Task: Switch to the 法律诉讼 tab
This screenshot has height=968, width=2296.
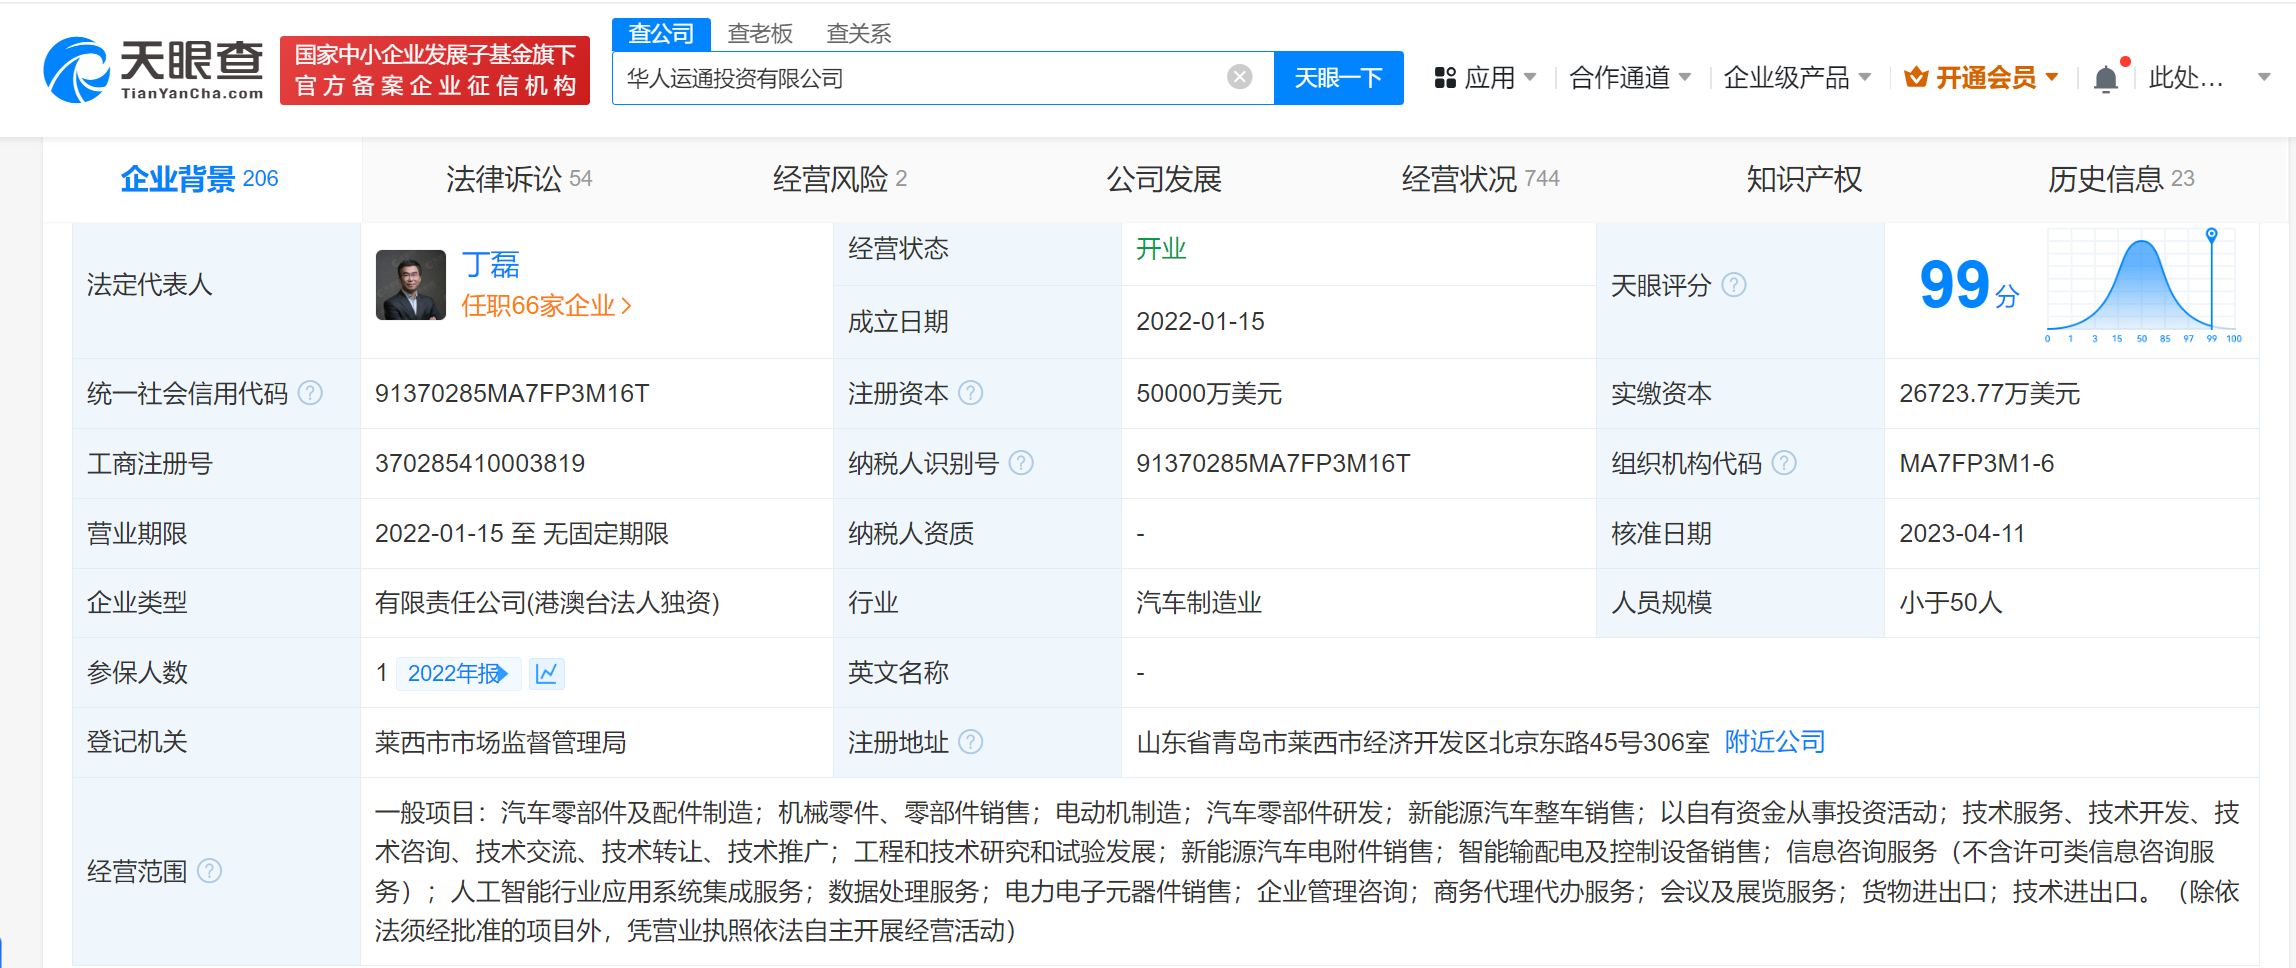Action: [518, 179]
